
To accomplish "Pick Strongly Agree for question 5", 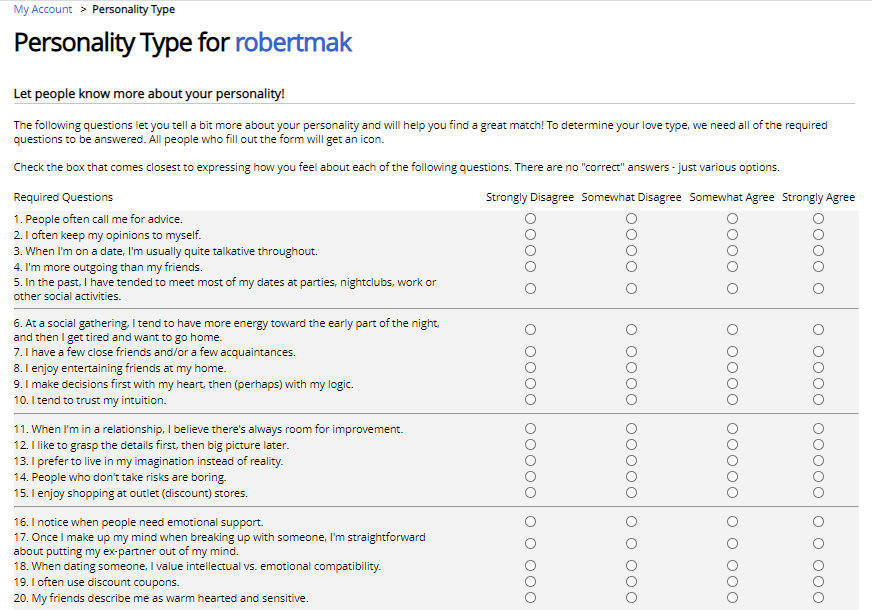I will 818,289.
